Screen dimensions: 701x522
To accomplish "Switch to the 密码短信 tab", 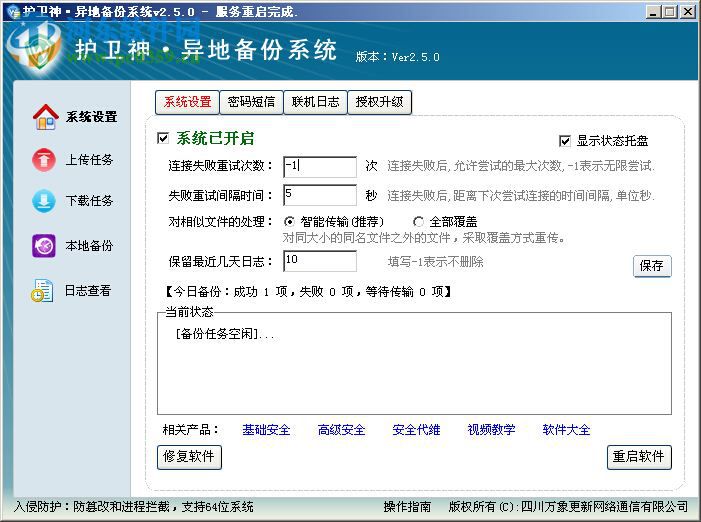I will (x=251, y=102).
